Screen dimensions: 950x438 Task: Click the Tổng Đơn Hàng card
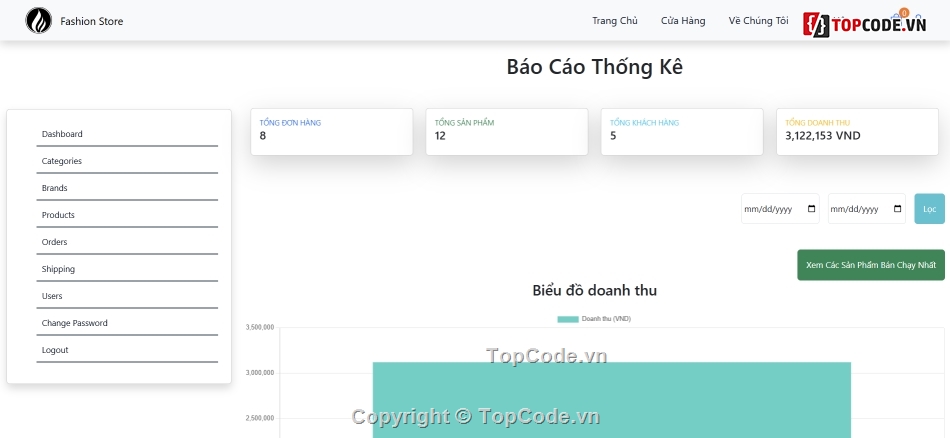pyautogui.click(x=331, y=131)
